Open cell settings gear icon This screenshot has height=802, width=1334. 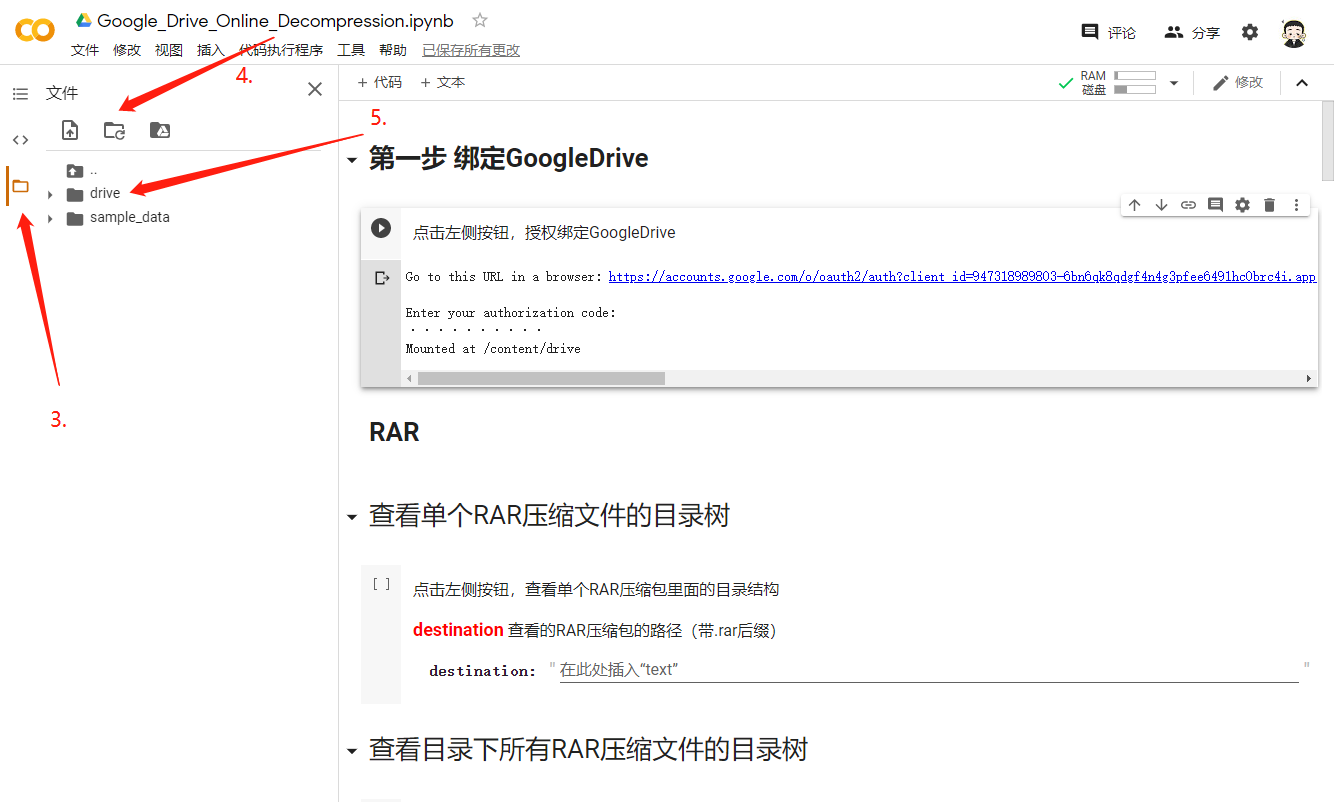click(1242, 205)
